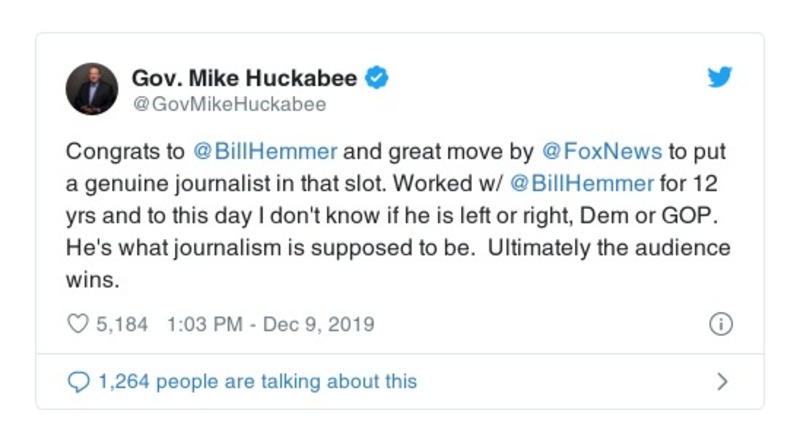Open "1,264 people are talking about this"
This screenshot has width=800, height=445.
click(x=256, y=381)
